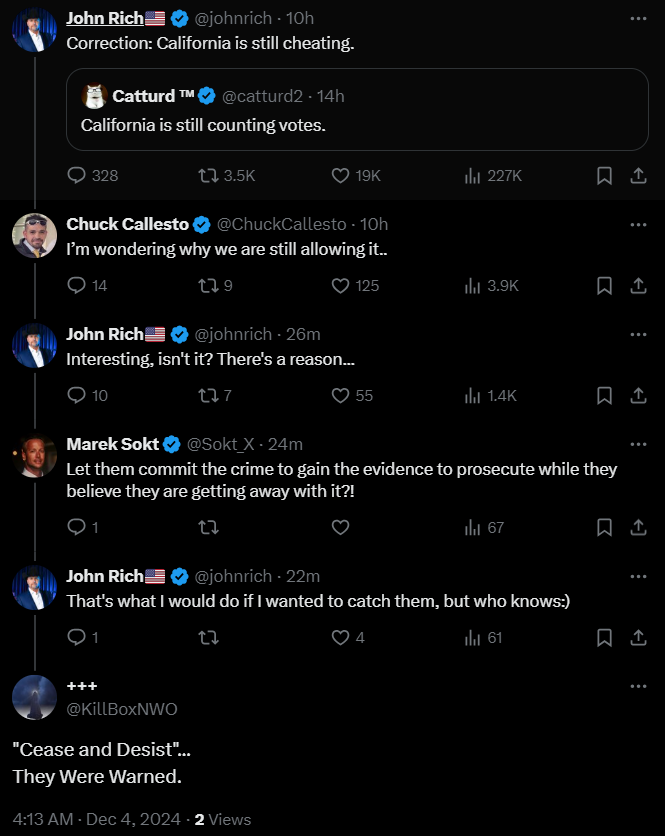Click KillBoxNWO's profile avatar

pyautogui.click(x=34, y=697)
